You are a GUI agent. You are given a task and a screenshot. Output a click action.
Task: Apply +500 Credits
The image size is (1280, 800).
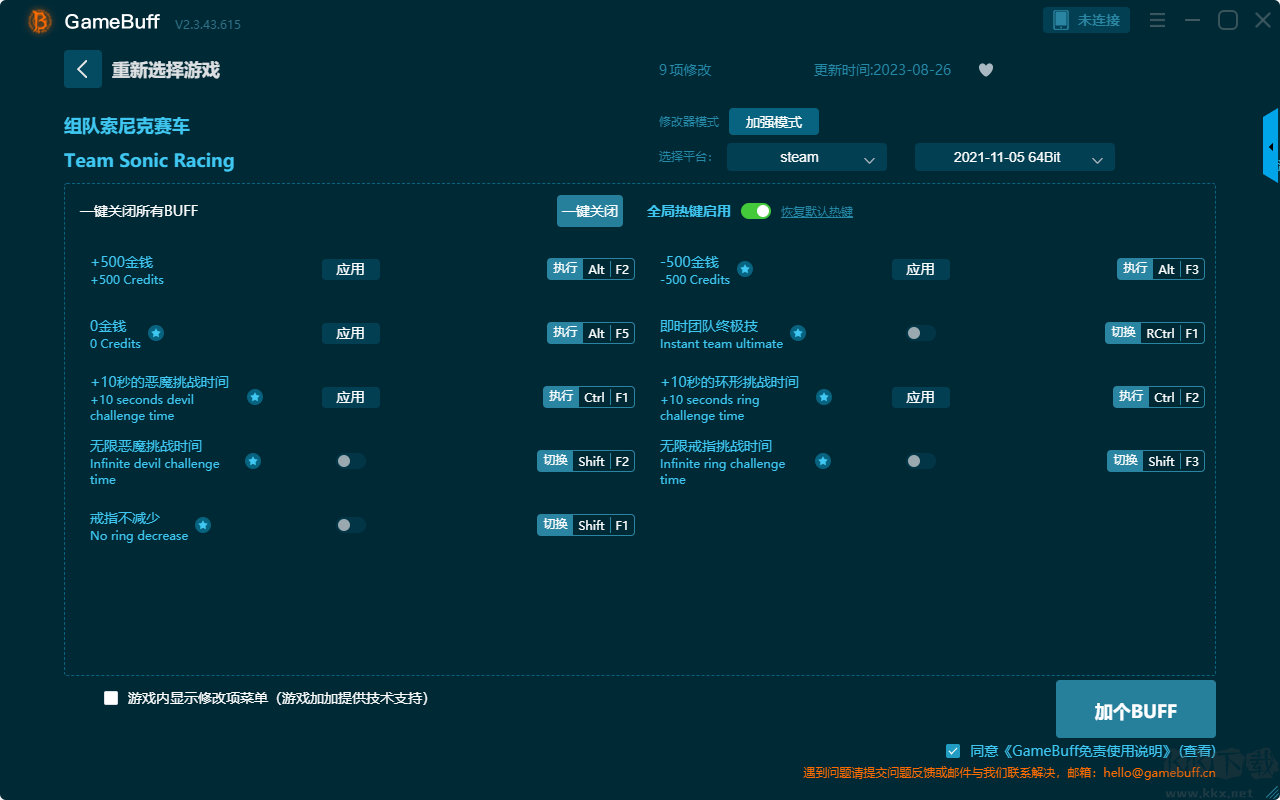[351, 269]
